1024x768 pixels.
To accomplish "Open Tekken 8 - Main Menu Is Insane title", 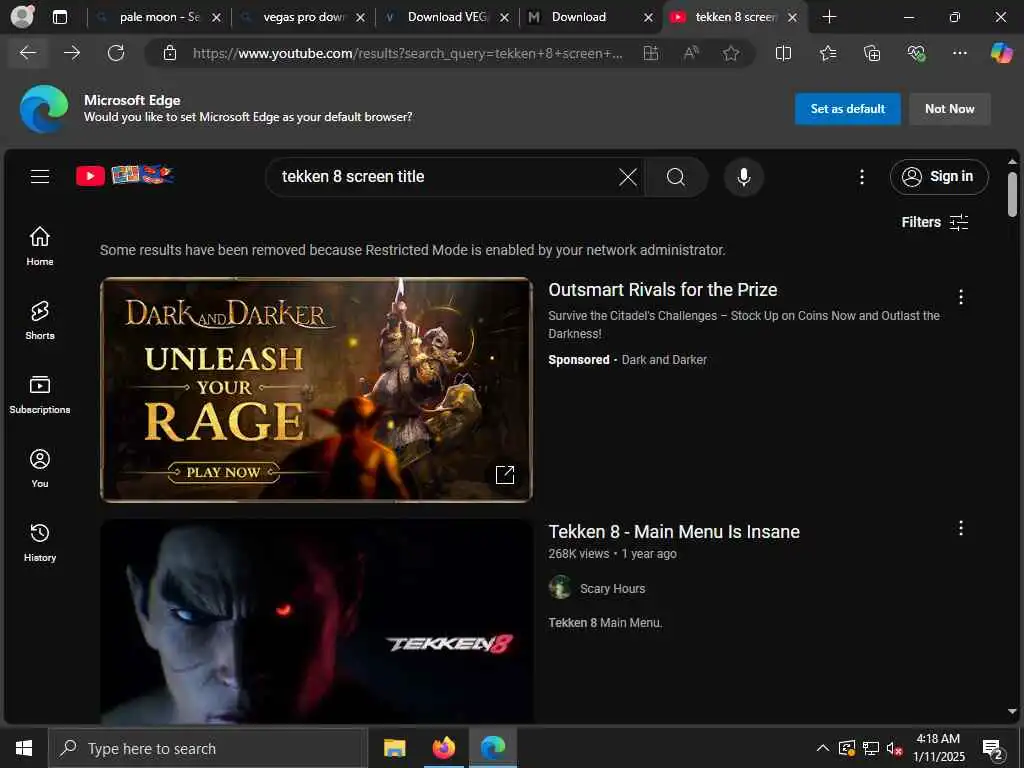I will point(674,532).
